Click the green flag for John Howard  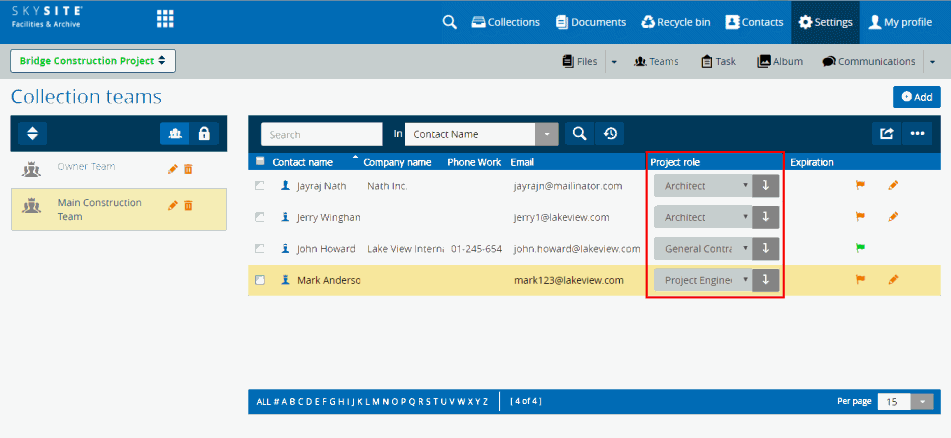858,248
